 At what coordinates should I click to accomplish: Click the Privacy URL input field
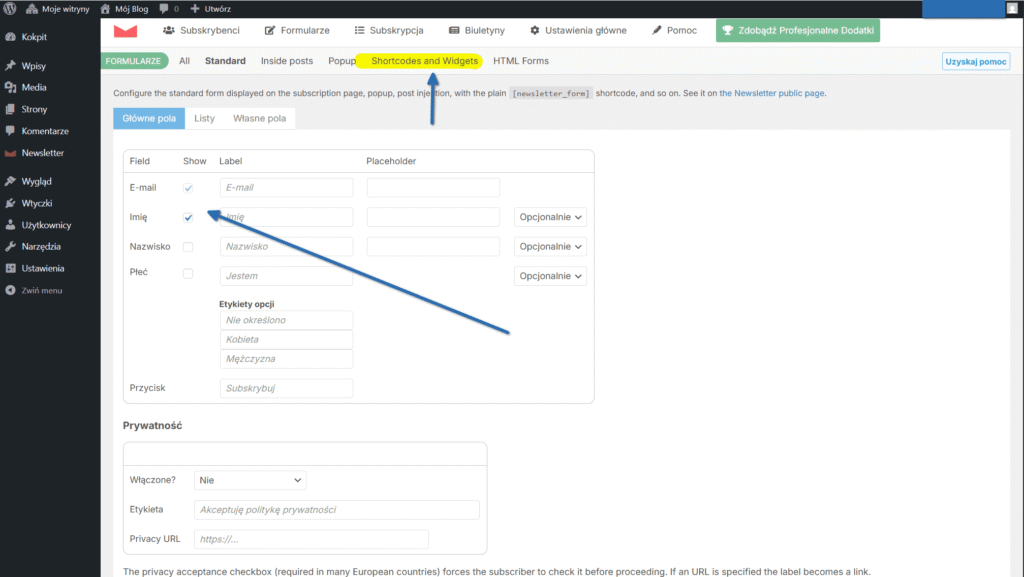tap(311, 539)
